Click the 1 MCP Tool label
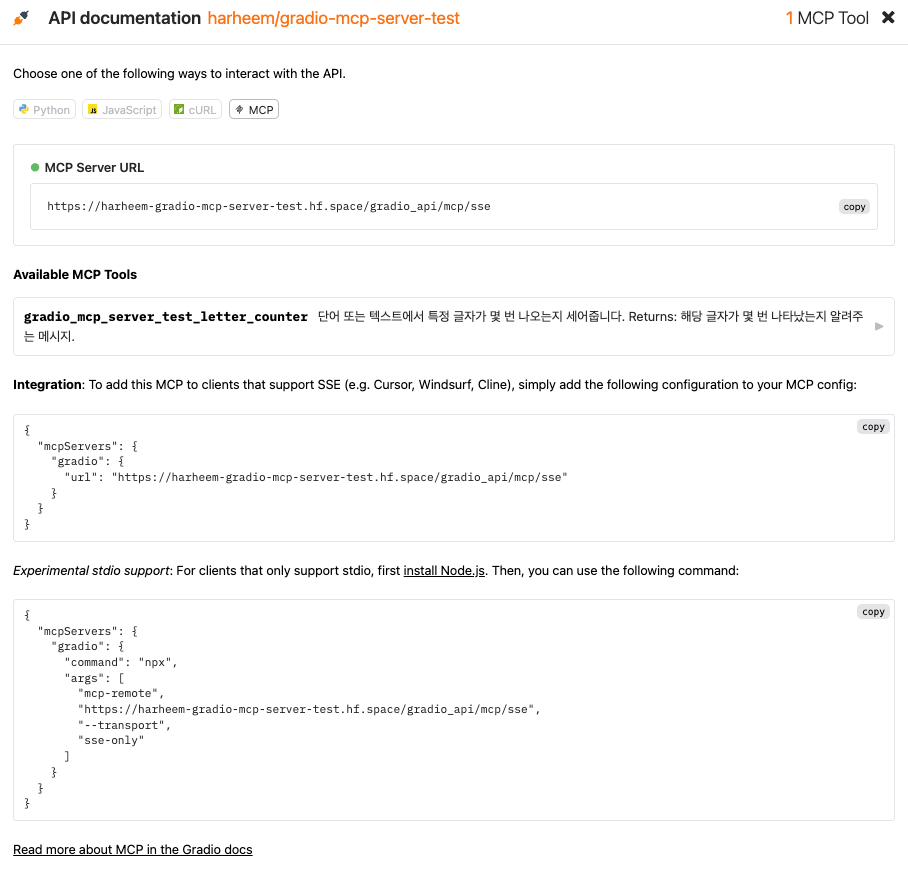The height and width of the screenshot is (874, 908). 827,18
